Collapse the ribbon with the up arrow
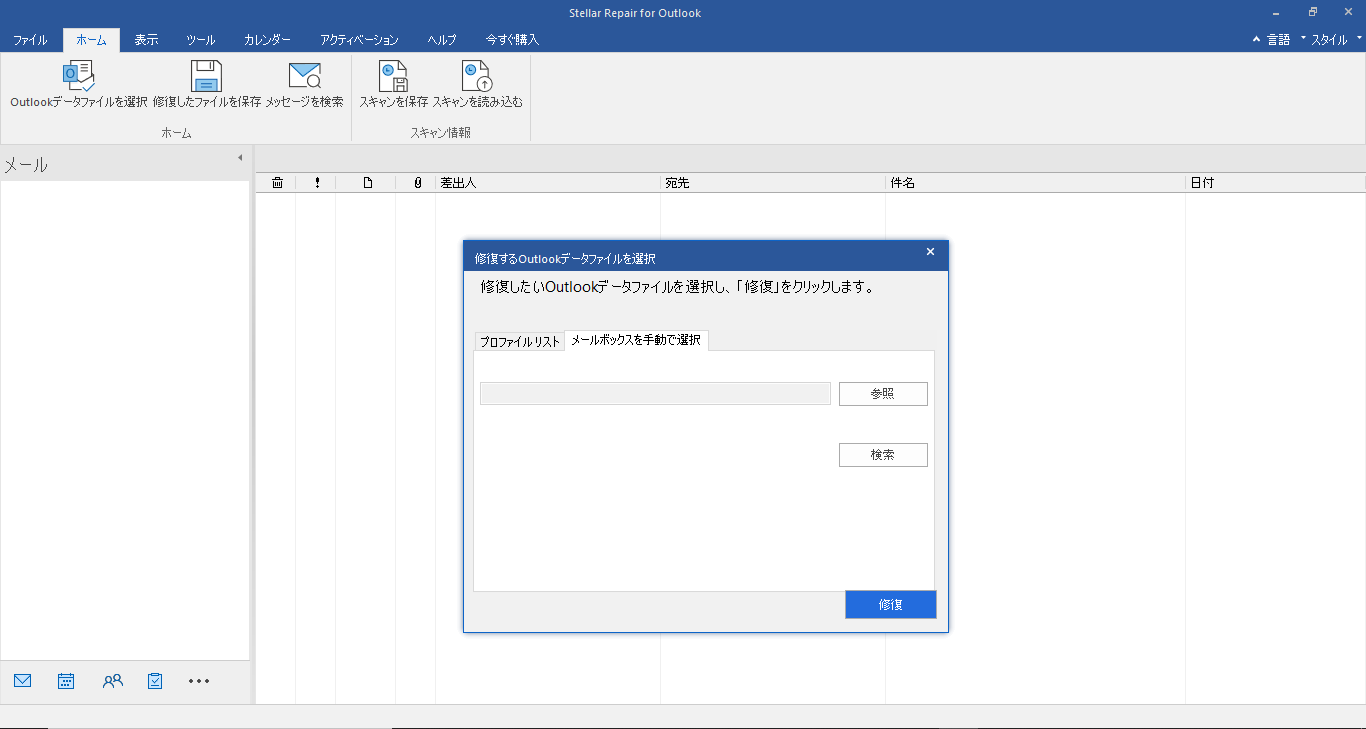 [x=1257, y=40]
